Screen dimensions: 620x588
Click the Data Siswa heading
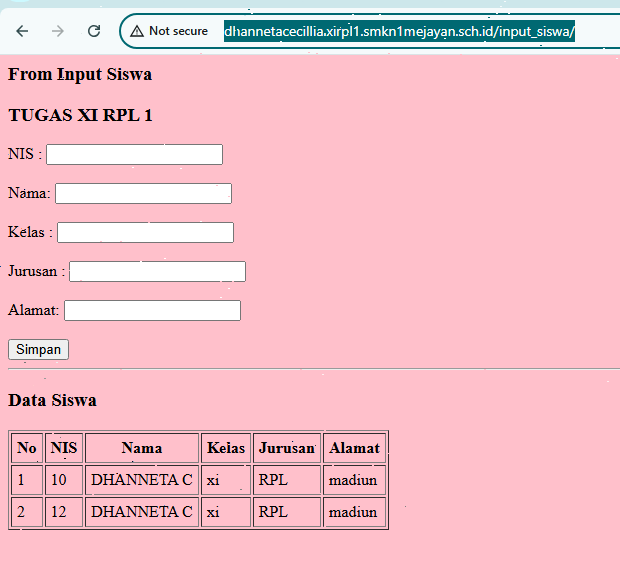[x=52, y=400]
